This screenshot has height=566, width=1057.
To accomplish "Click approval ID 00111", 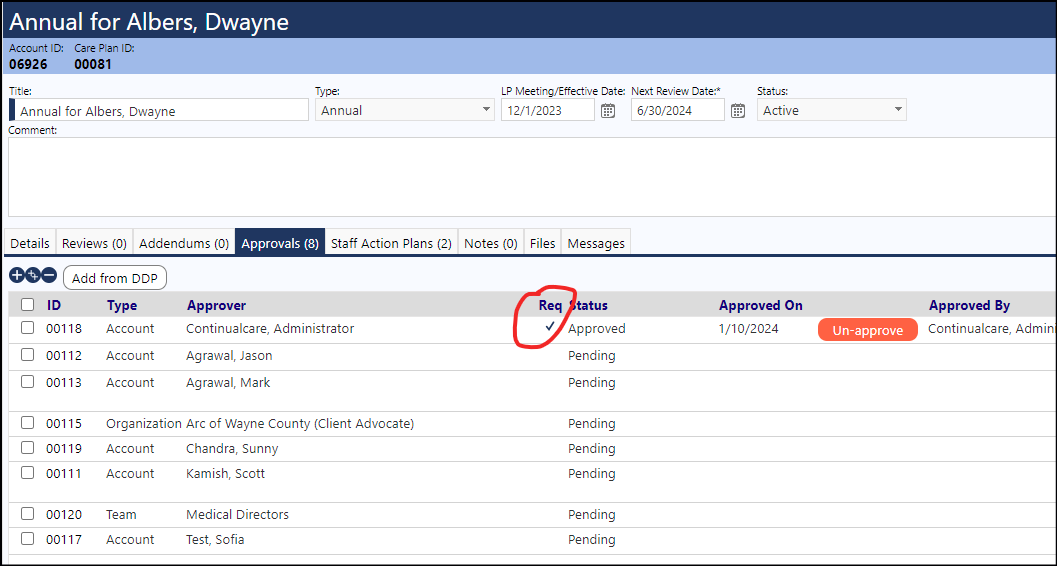I will pyautogui.click(x=63, y=474).
